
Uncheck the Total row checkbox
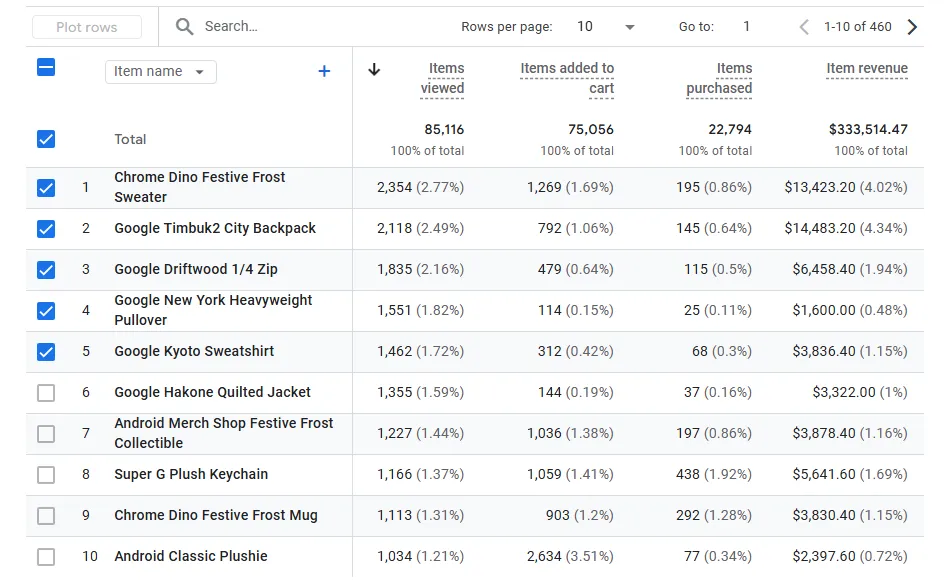(46, 139)
